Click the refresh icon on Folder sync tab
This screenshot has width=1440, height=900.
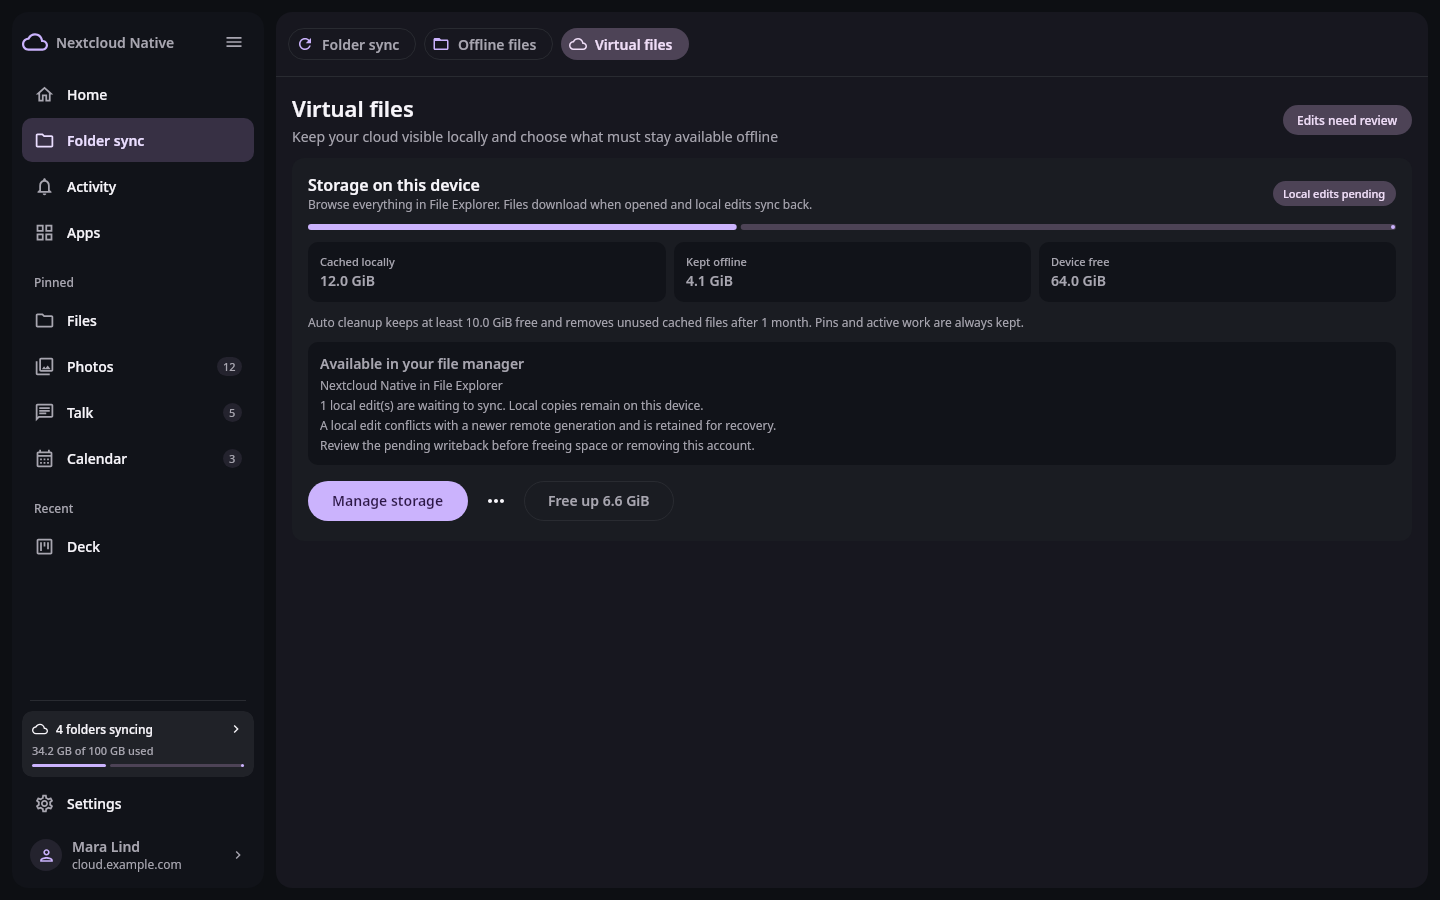pyautogui.click(x=305, y=44)
